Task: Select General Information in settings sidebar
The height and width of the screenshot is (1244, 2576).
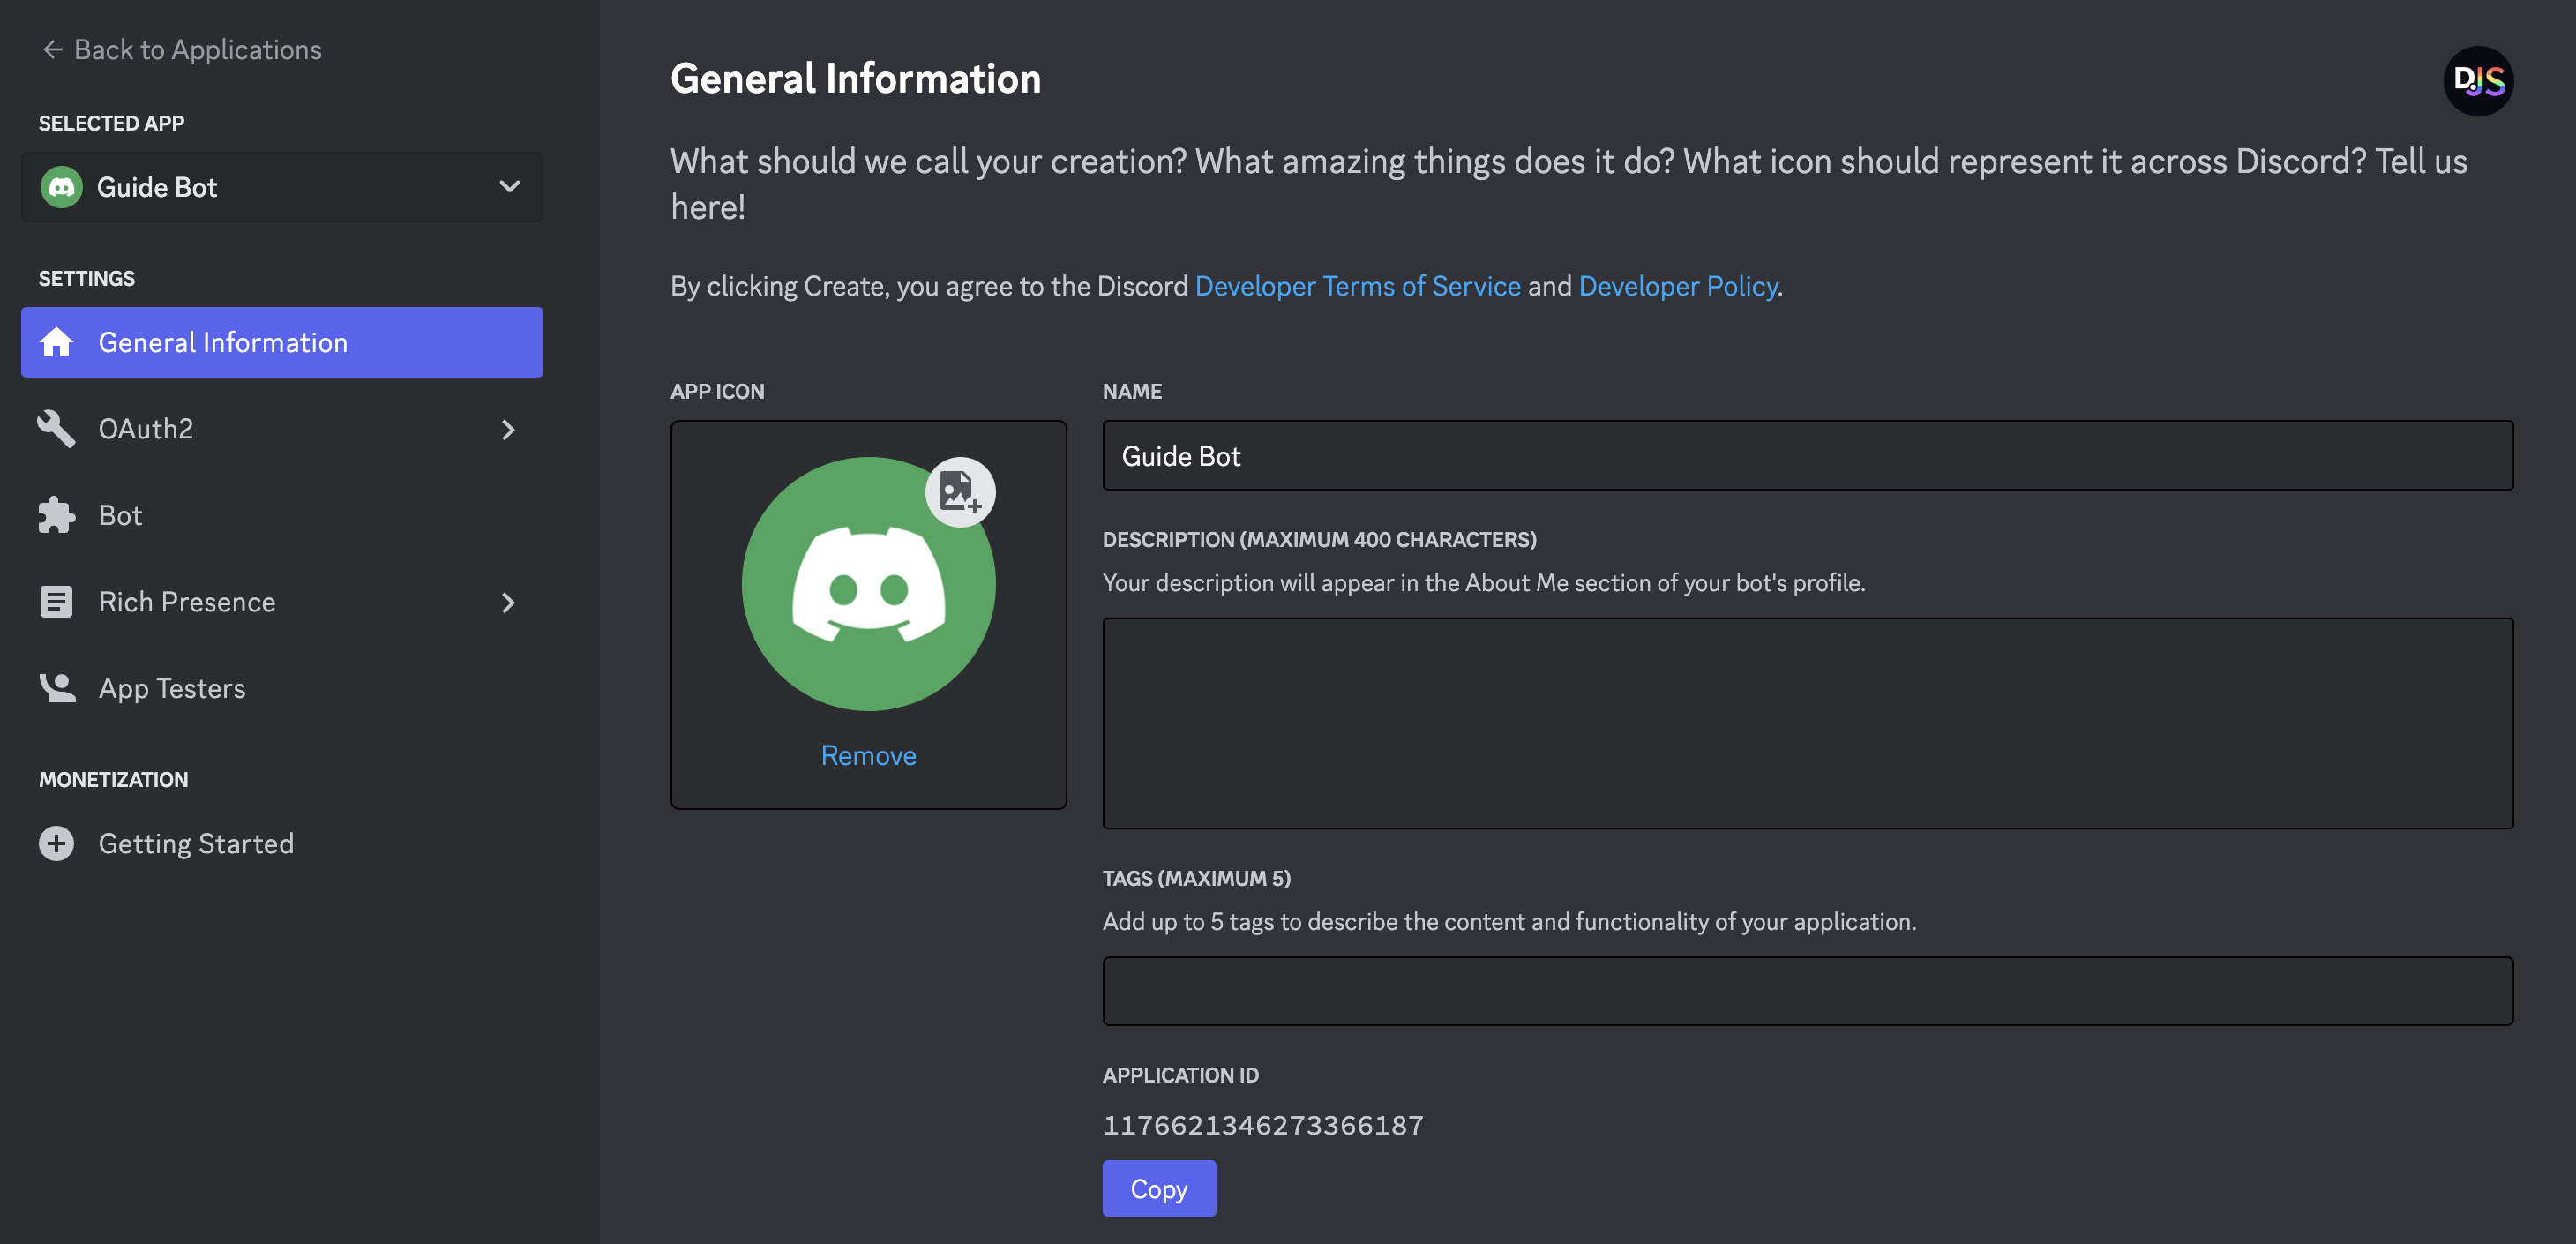Action: (x=282, y=342)
